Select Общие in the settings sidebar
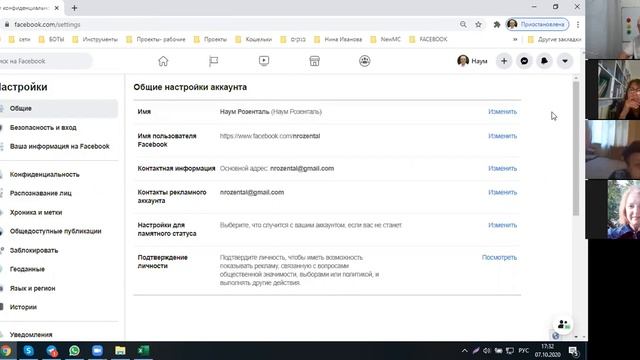This screenshot has height=360, width=640. pyautogui.click(x=59, y=109)
